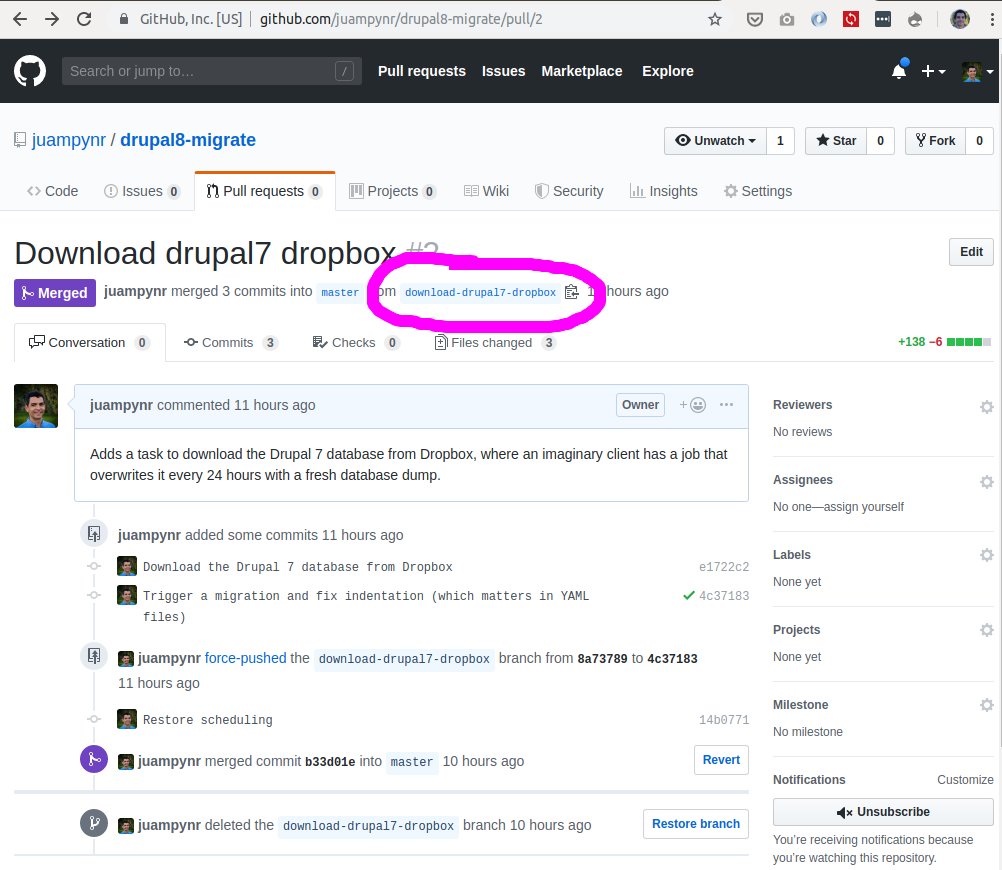
Task: Expand the plus create-new dropdown
Action: [933, 71]
